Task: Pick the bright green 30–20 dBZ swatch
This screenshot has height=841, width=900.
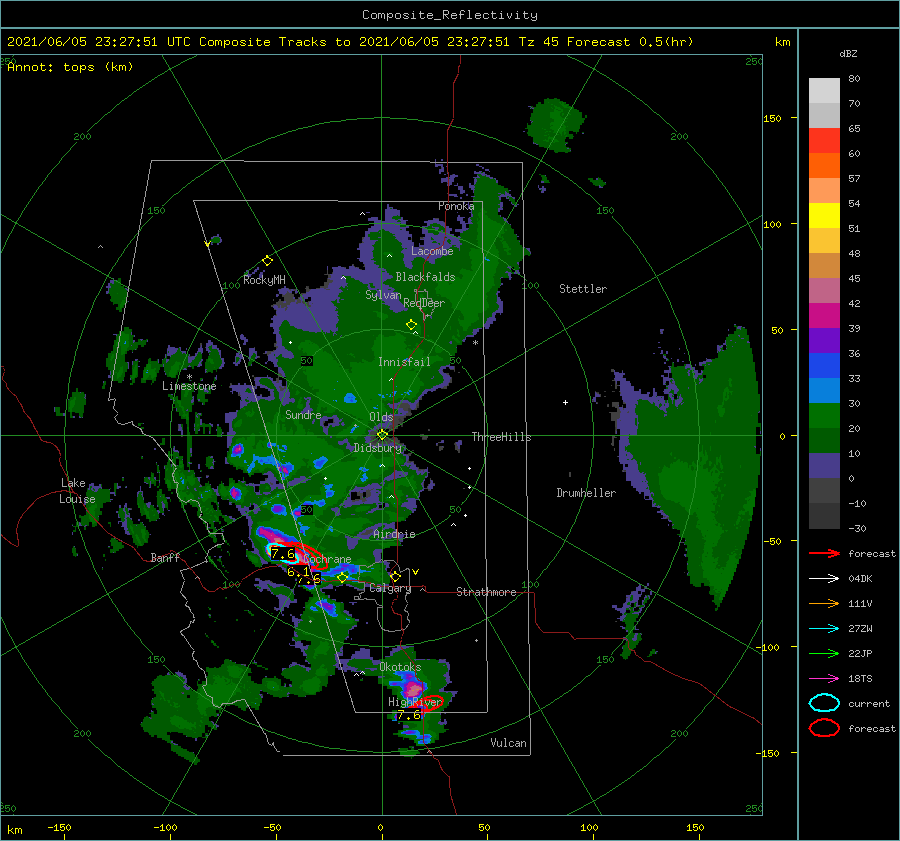Action: pyautogui.click(x=824, y=415)
